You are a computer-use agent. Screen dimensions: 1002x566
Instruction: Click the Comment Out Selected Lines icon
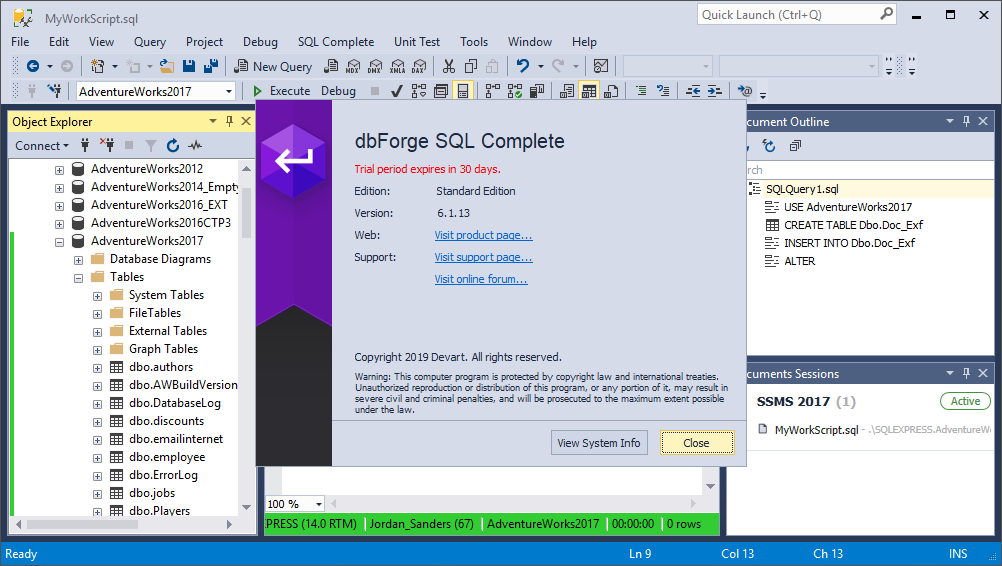pos(641,91)
